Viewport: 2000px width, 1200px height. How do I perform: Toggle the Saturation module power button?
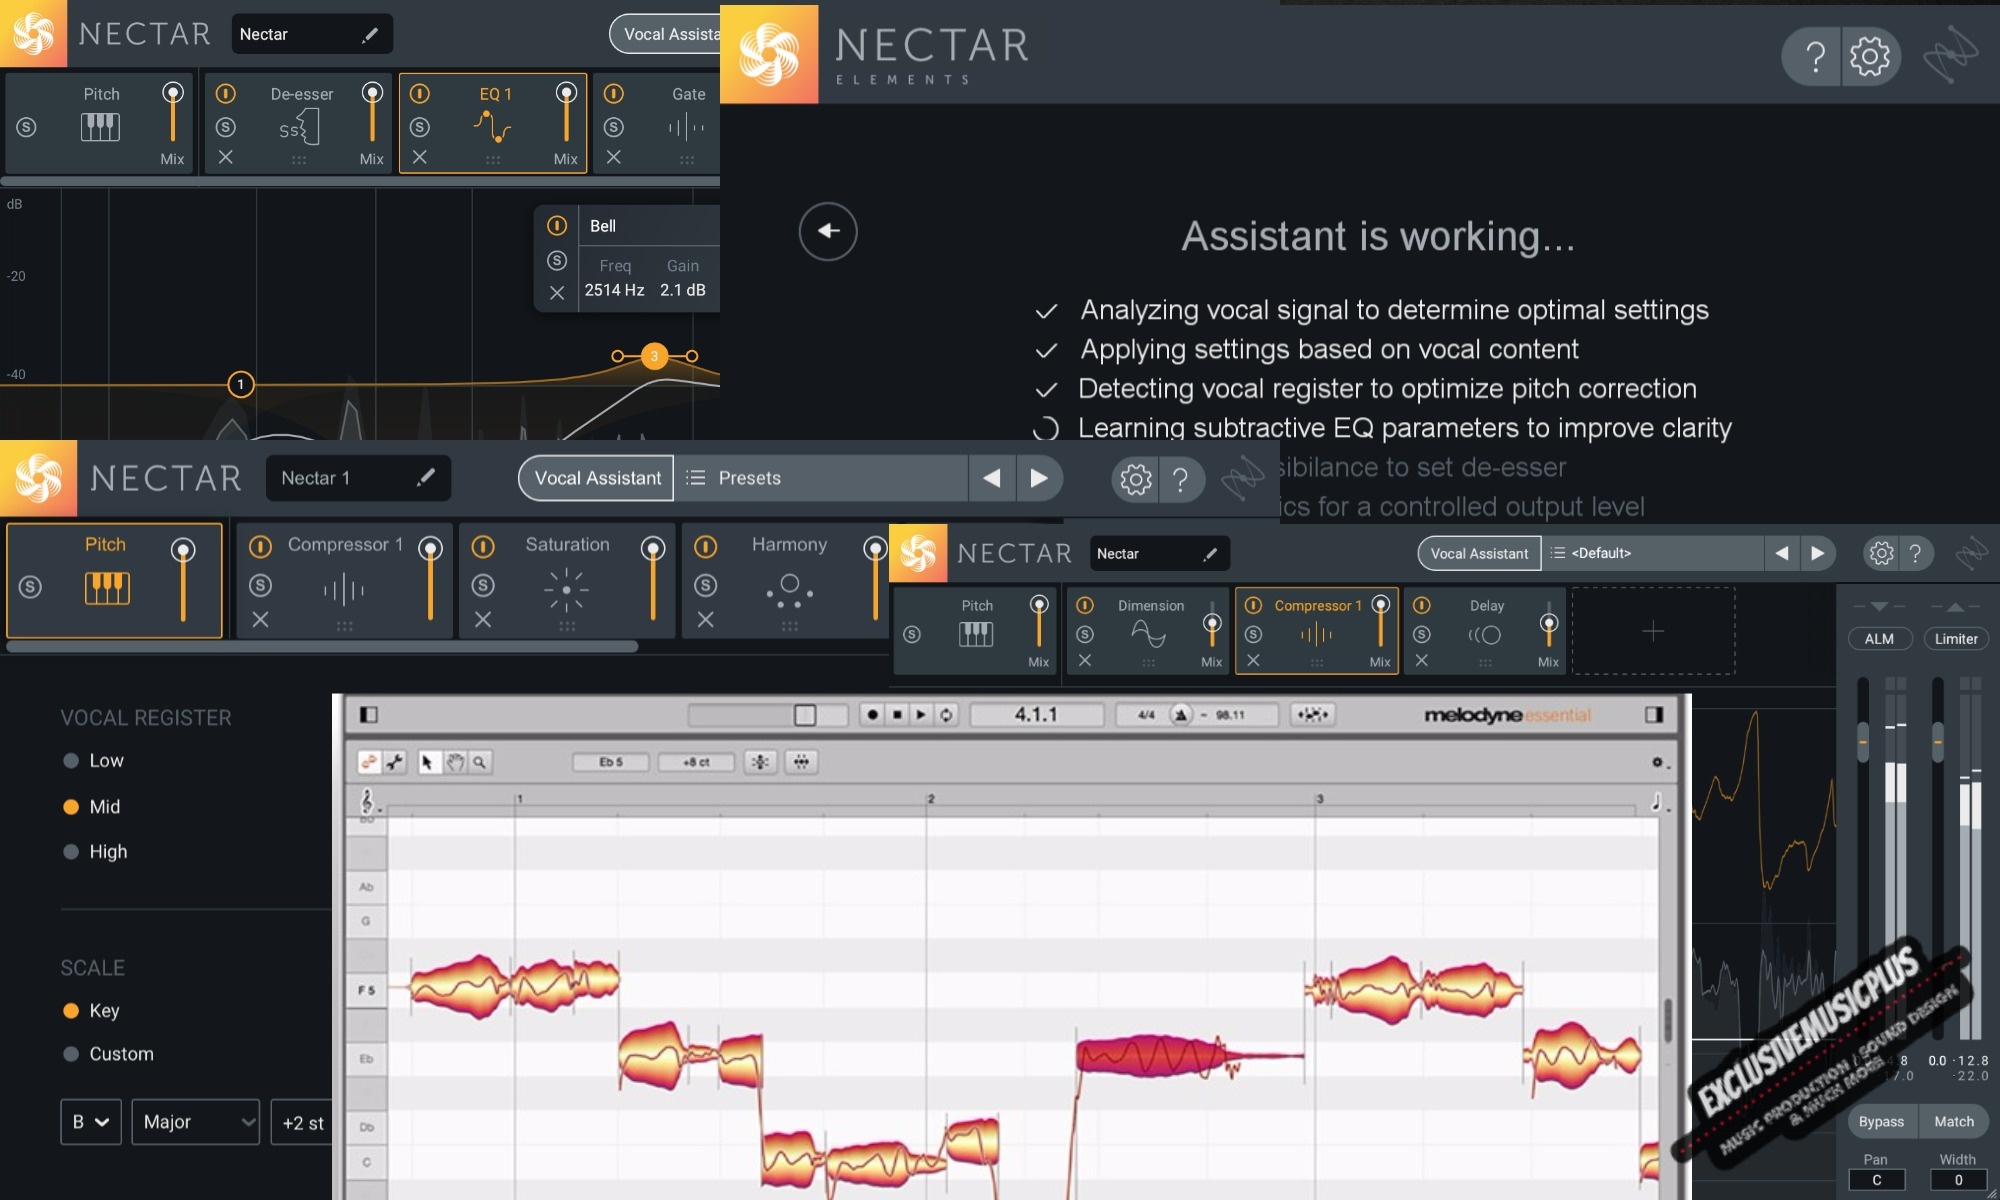pyautogui.click(x=483, y=547)
